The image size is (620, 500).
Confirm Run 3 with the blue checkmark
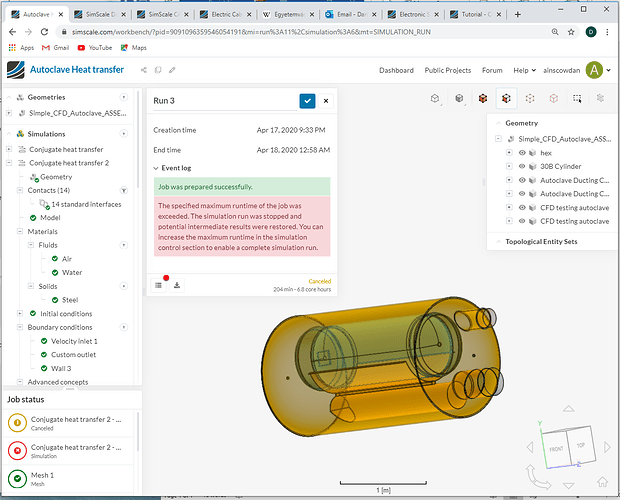(x=307, y=101)
